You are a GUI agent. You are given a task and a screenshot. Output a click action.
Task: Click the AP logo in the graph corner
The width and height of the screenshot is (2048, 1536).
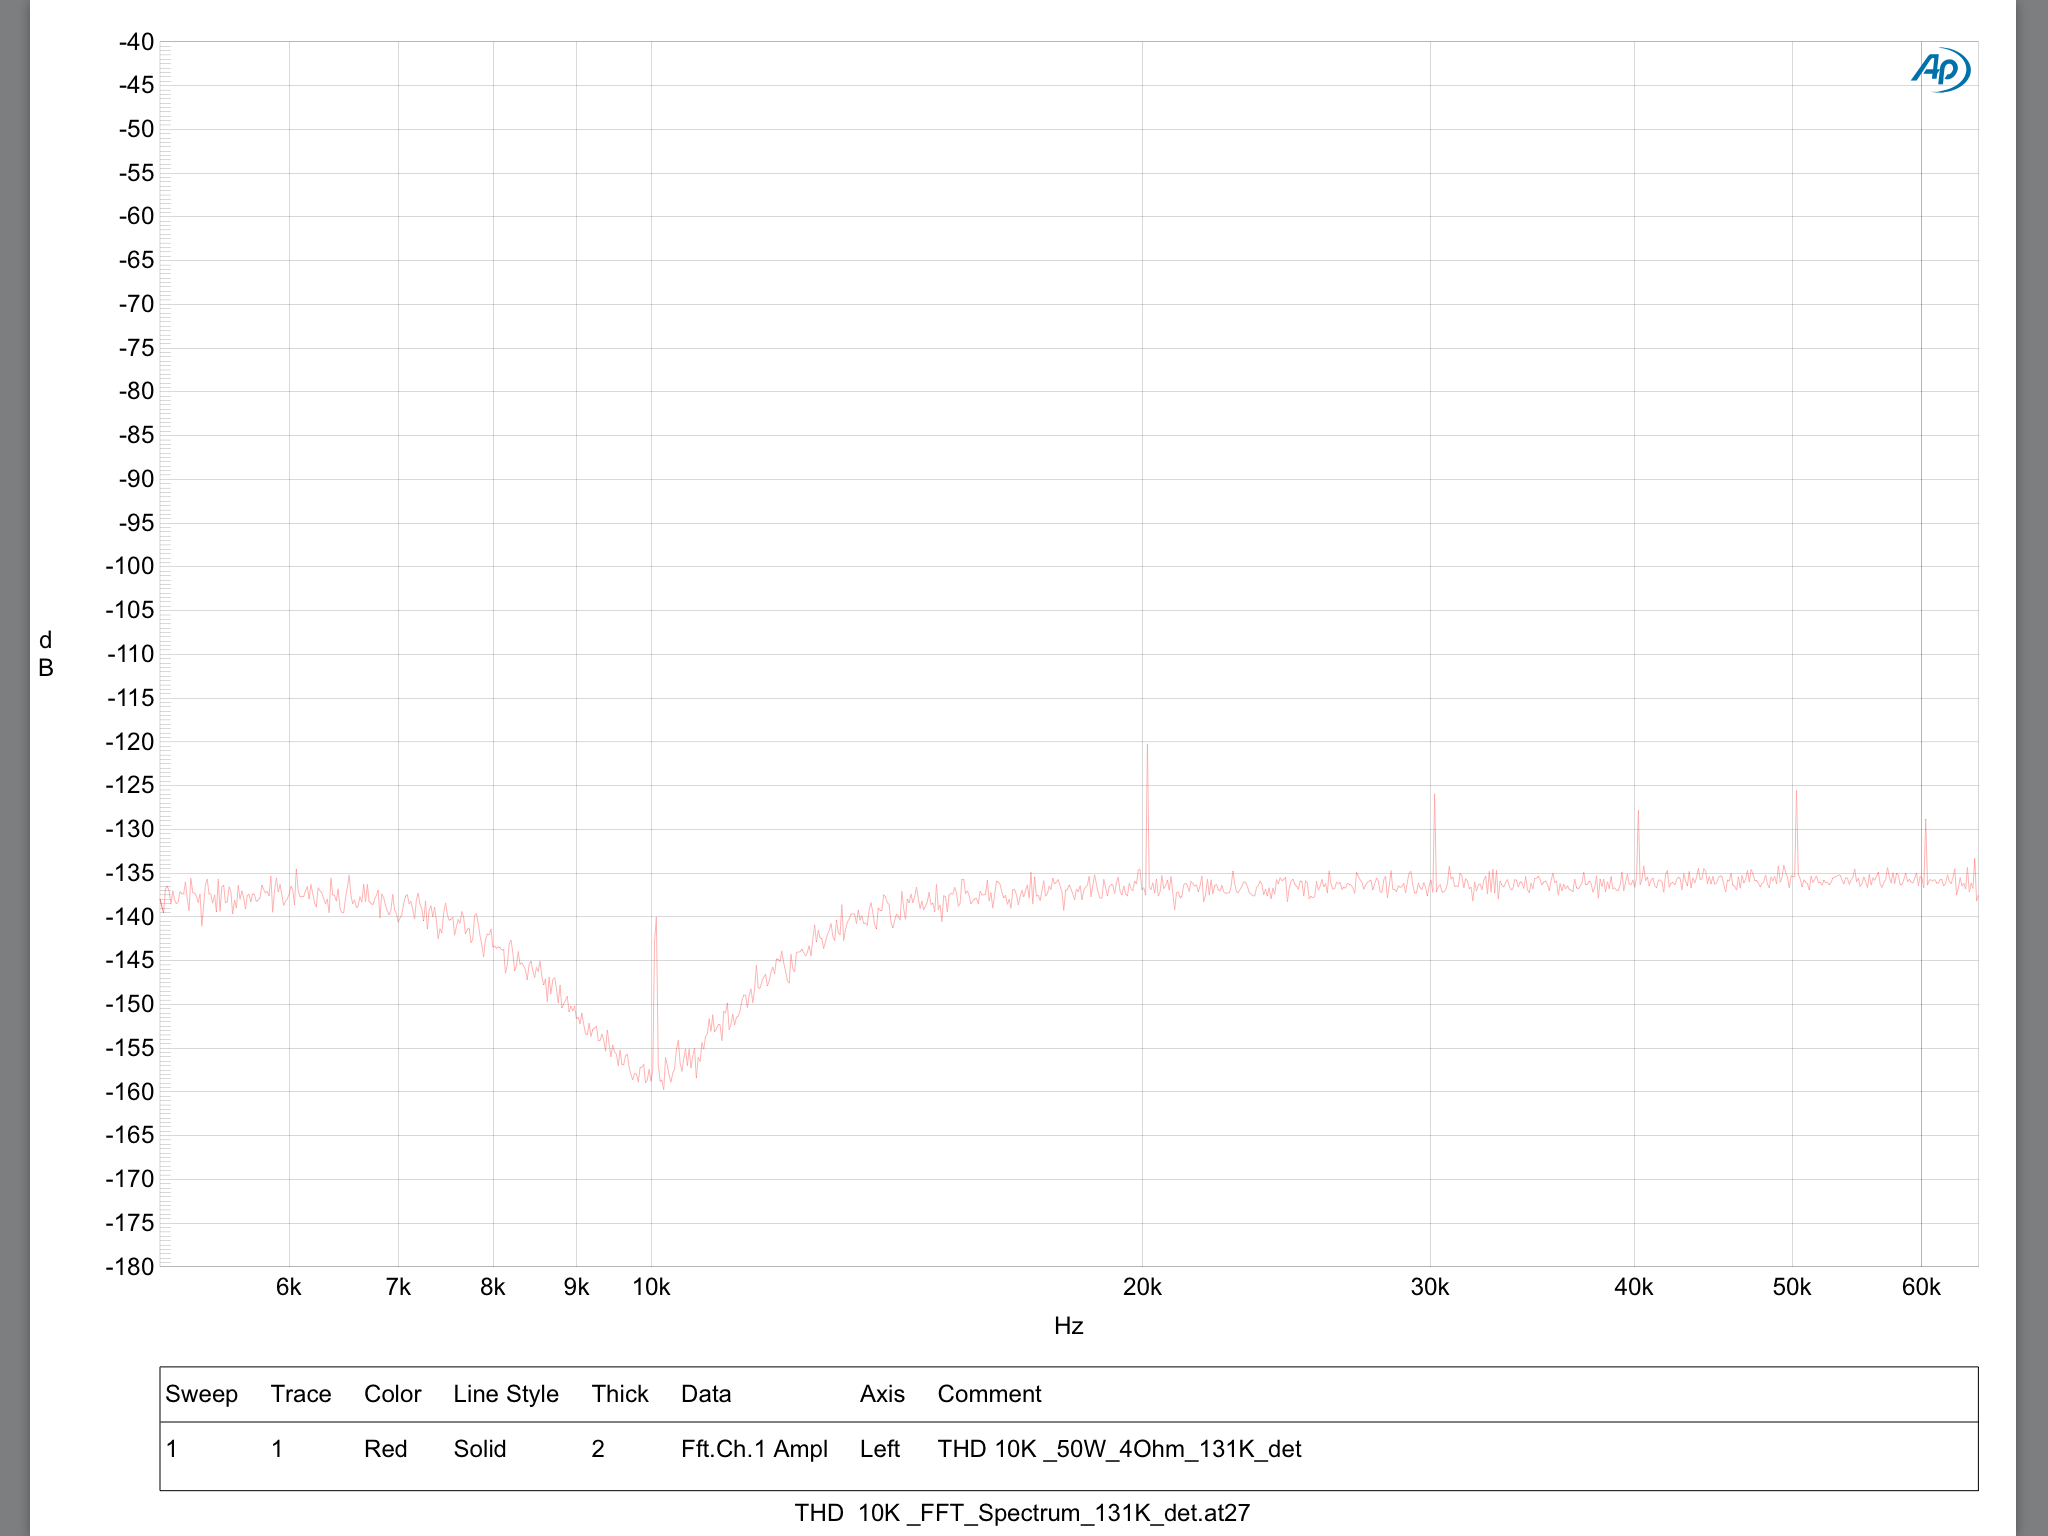[1940, 70]
